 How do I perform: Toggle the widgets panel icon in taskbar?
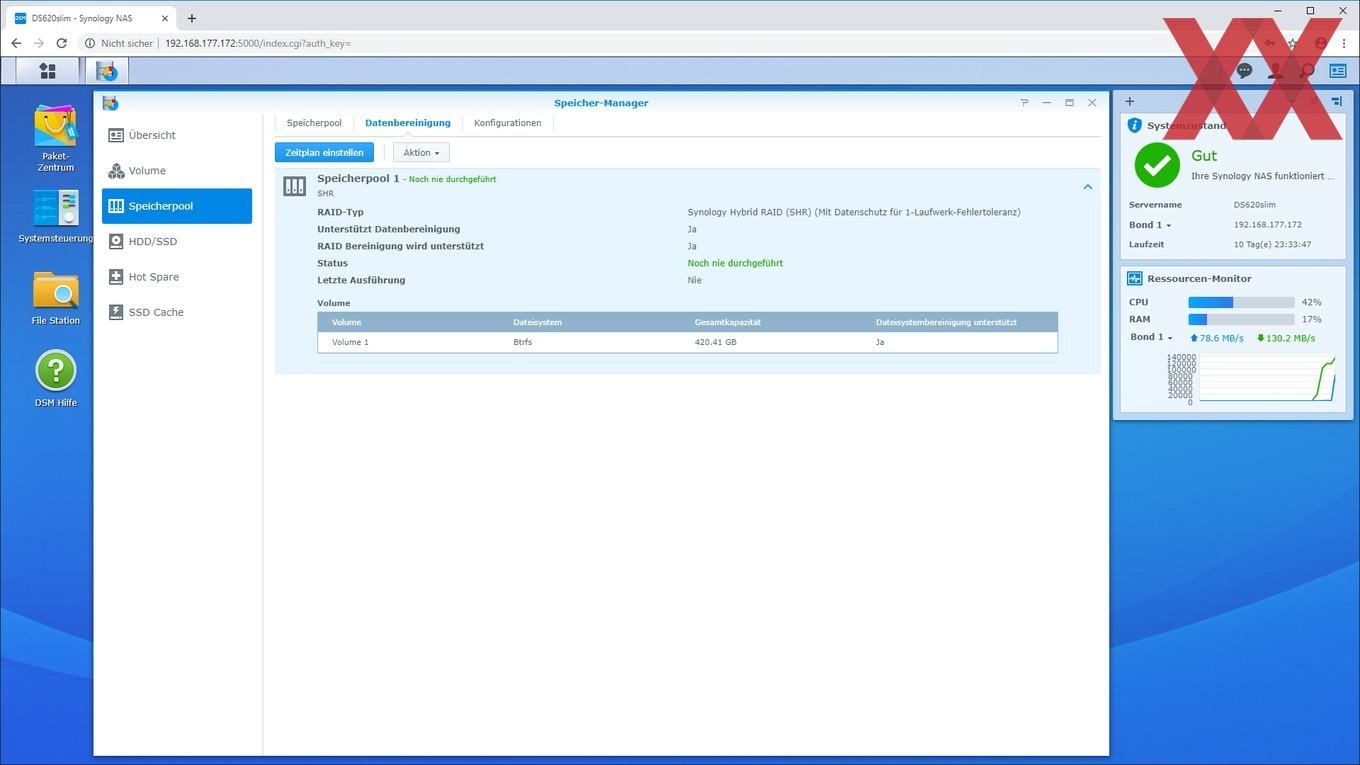1337,71
